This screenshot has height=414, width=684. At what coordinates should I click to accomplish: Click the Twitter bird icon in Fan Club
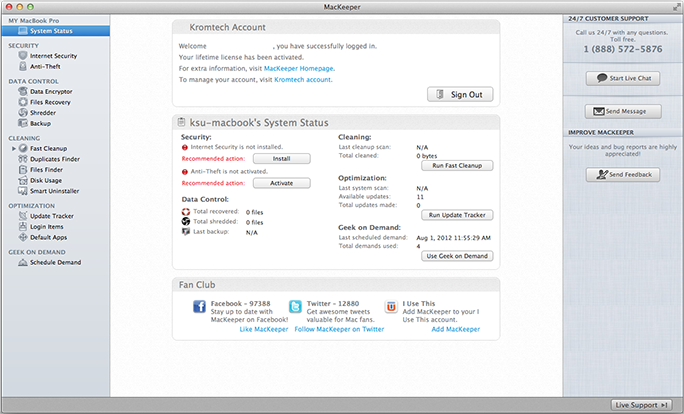point(295,306)
